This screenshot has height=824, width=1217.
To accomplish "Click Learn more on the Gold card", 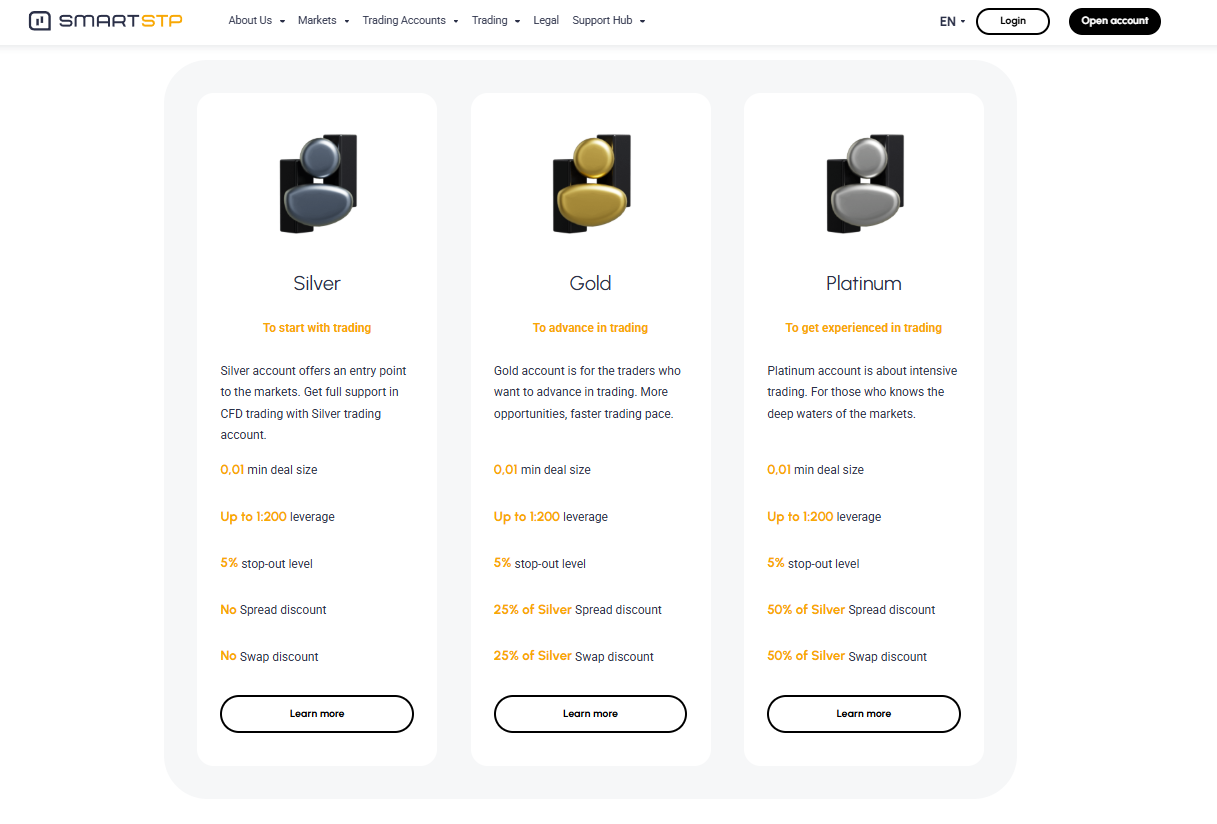I will (590, 713).
